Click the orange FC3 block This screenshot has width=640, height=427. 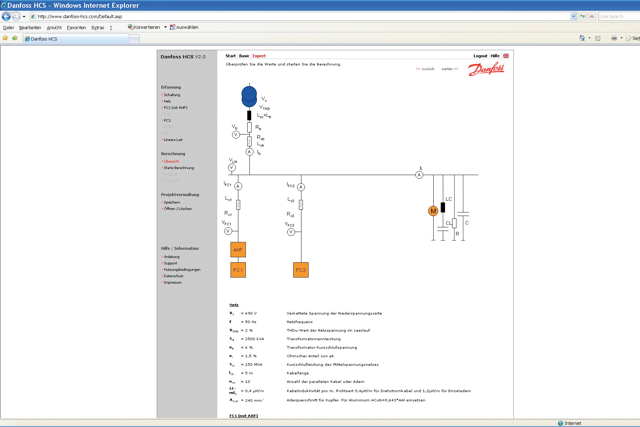click(x=300, y=270)
